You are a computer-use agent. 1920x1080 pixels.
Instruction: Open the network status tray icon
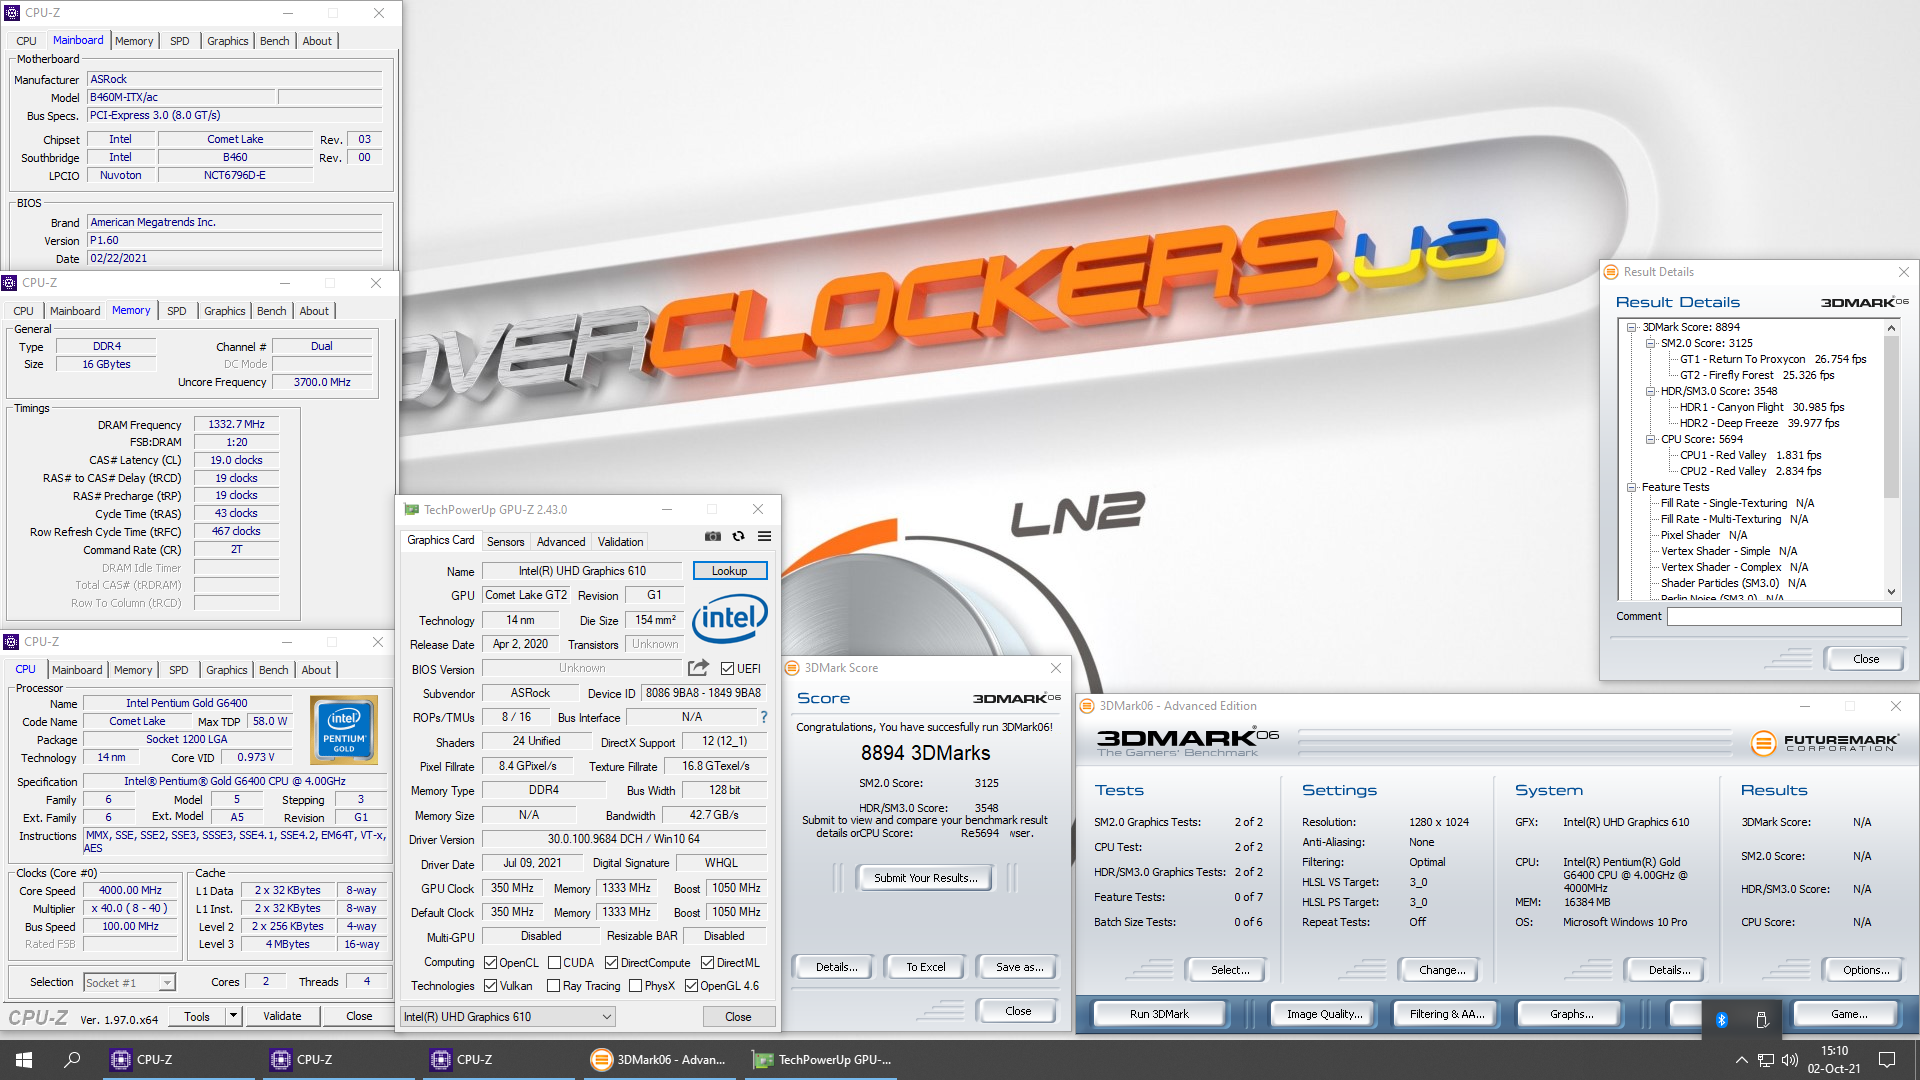point(1766,1060)
